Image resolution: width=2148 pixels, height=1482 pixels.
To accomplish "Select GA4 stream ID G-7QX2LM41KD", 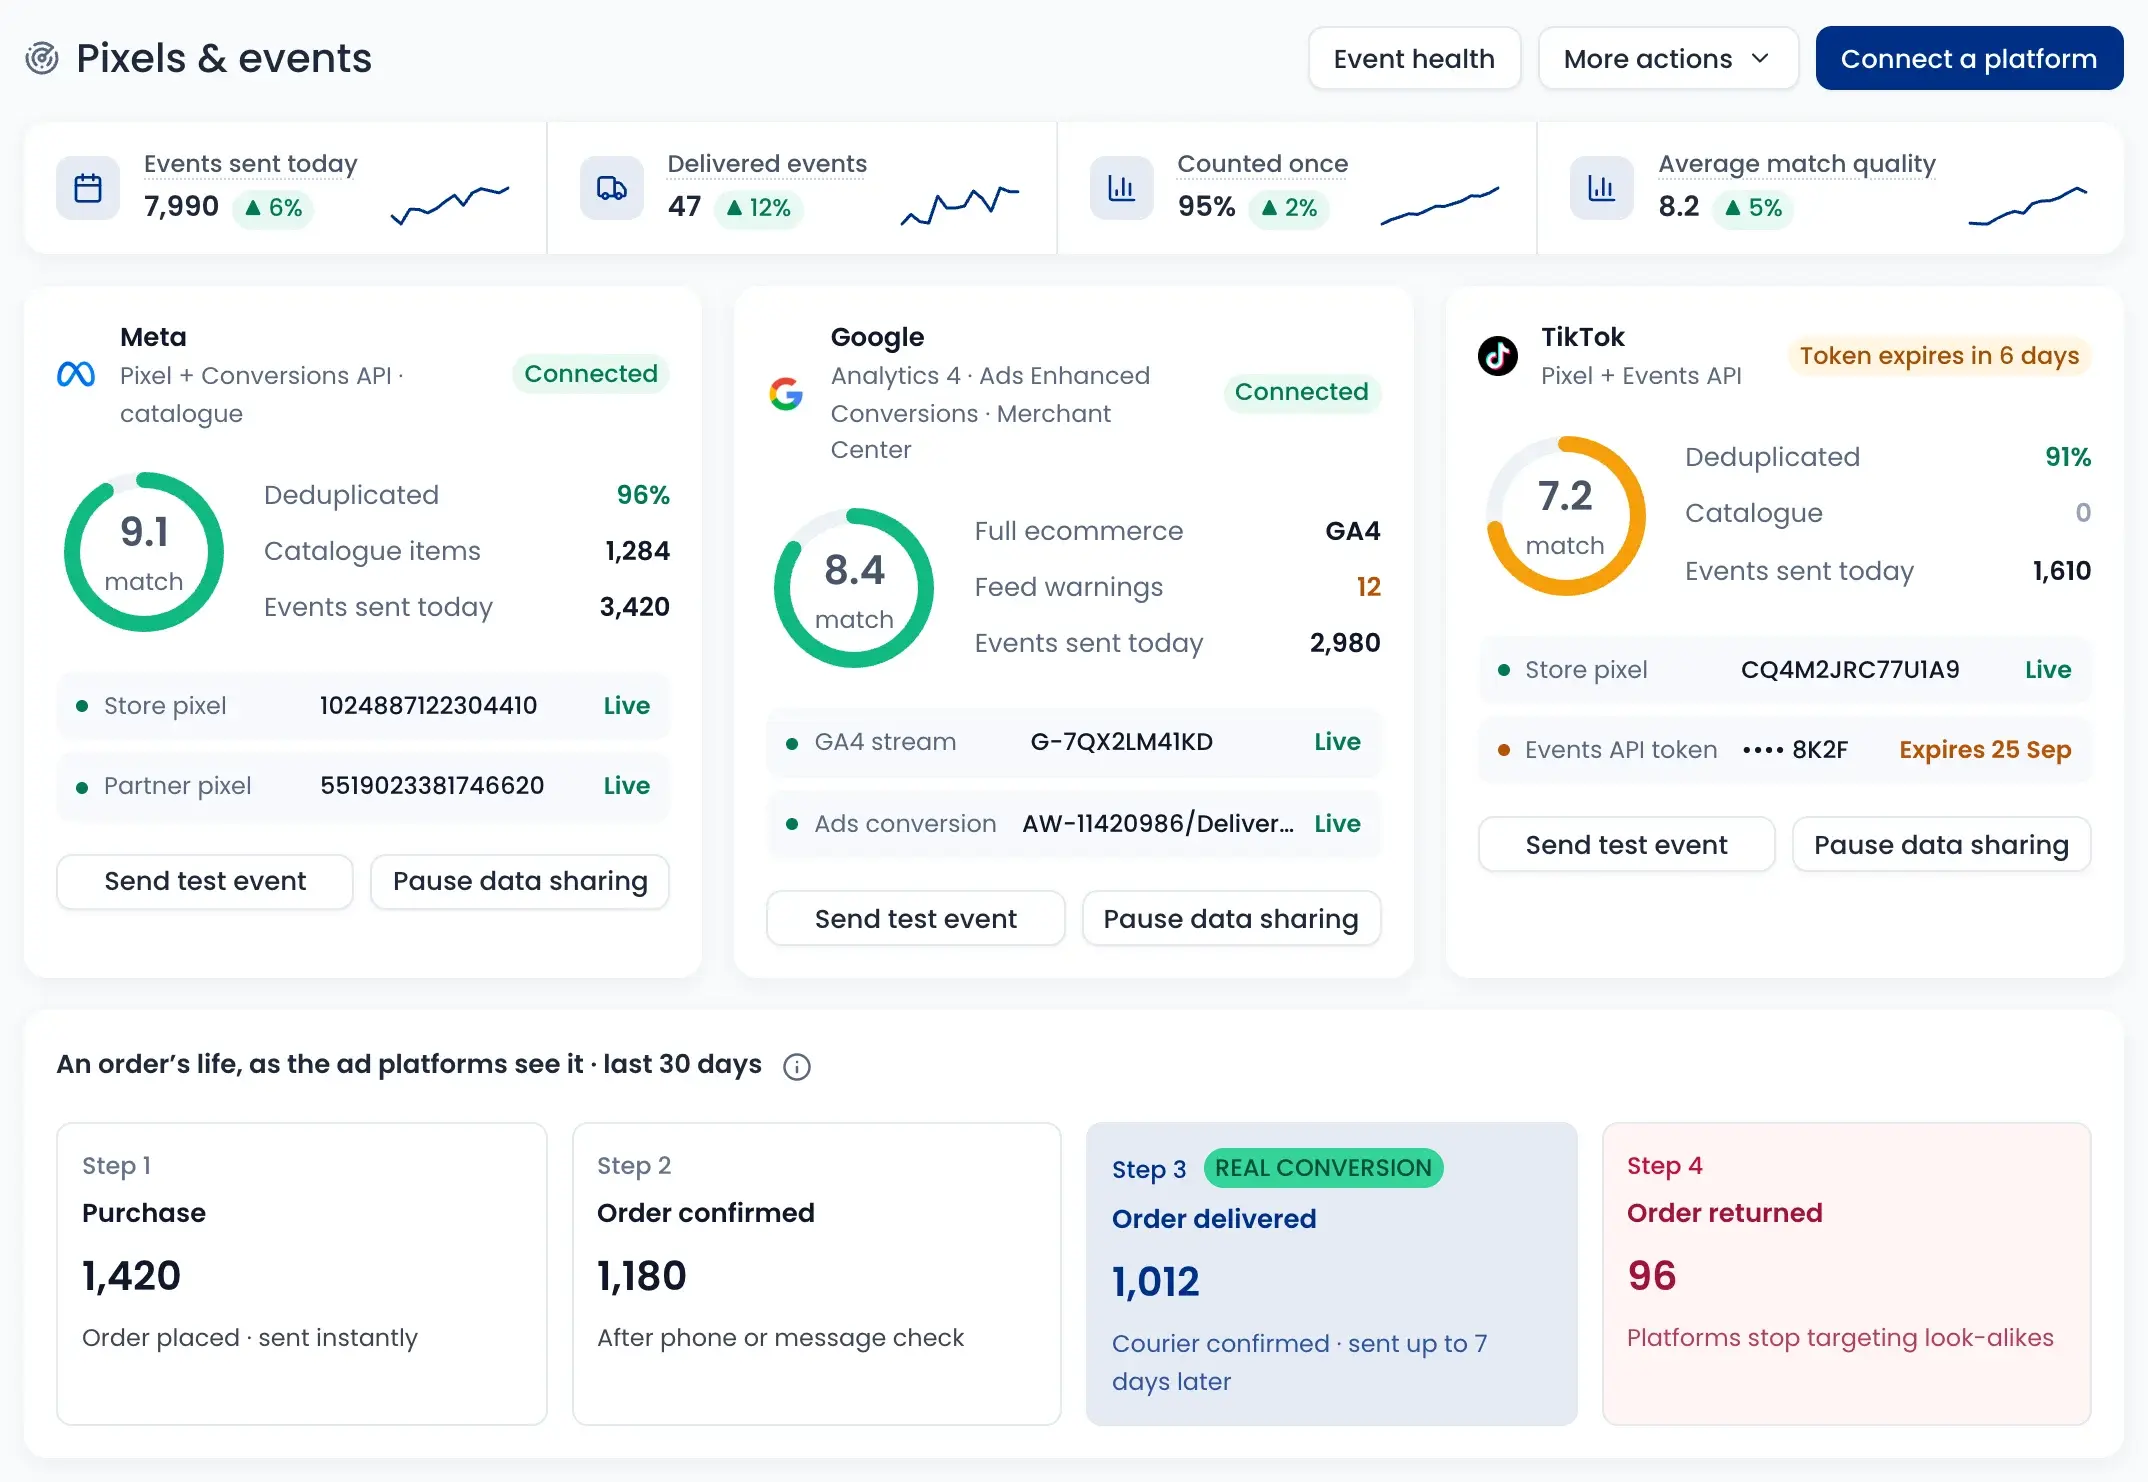I will [x=1121, y=742].
